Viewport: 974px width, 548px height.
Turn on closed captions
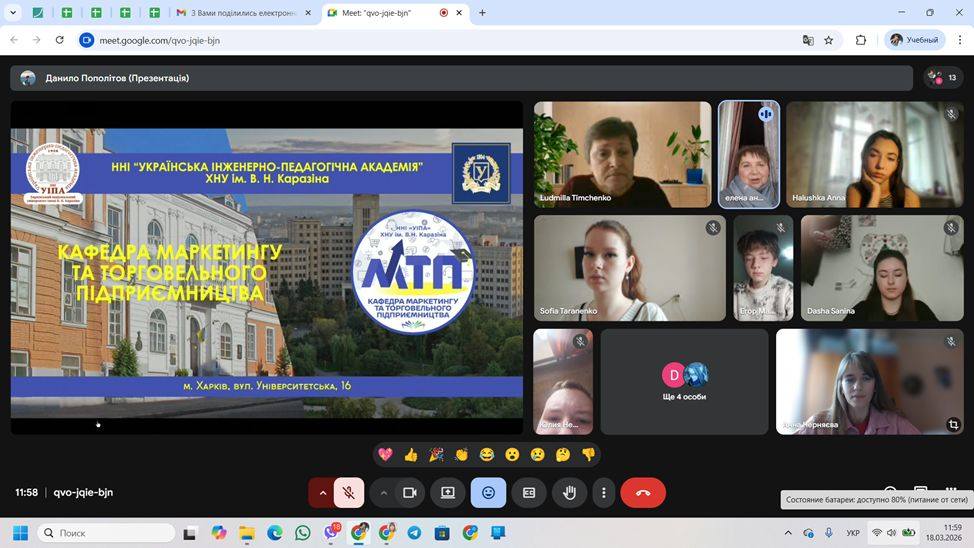(529, 492)
